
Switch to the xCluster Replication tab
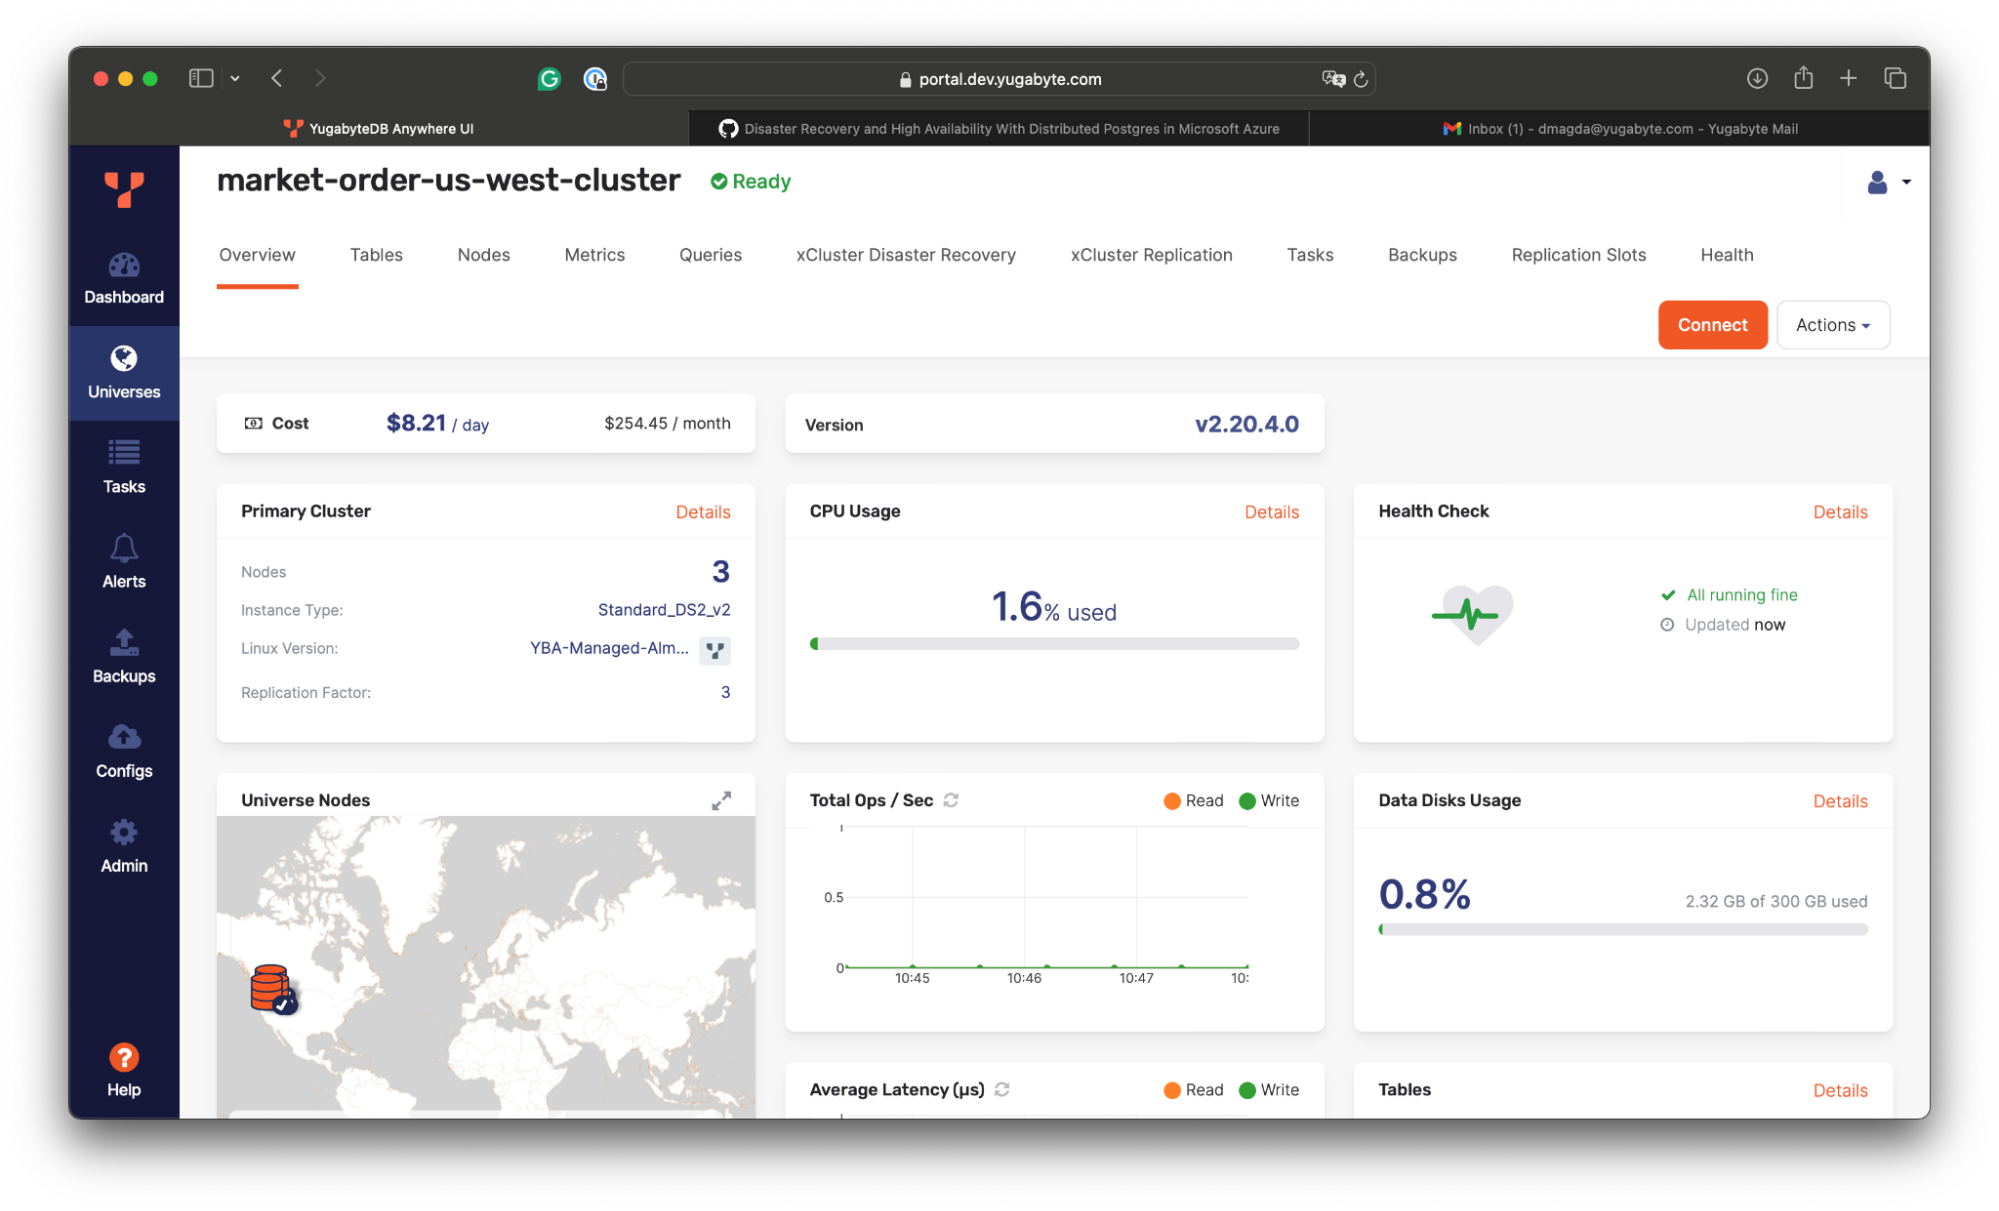tap(1151, 255)
